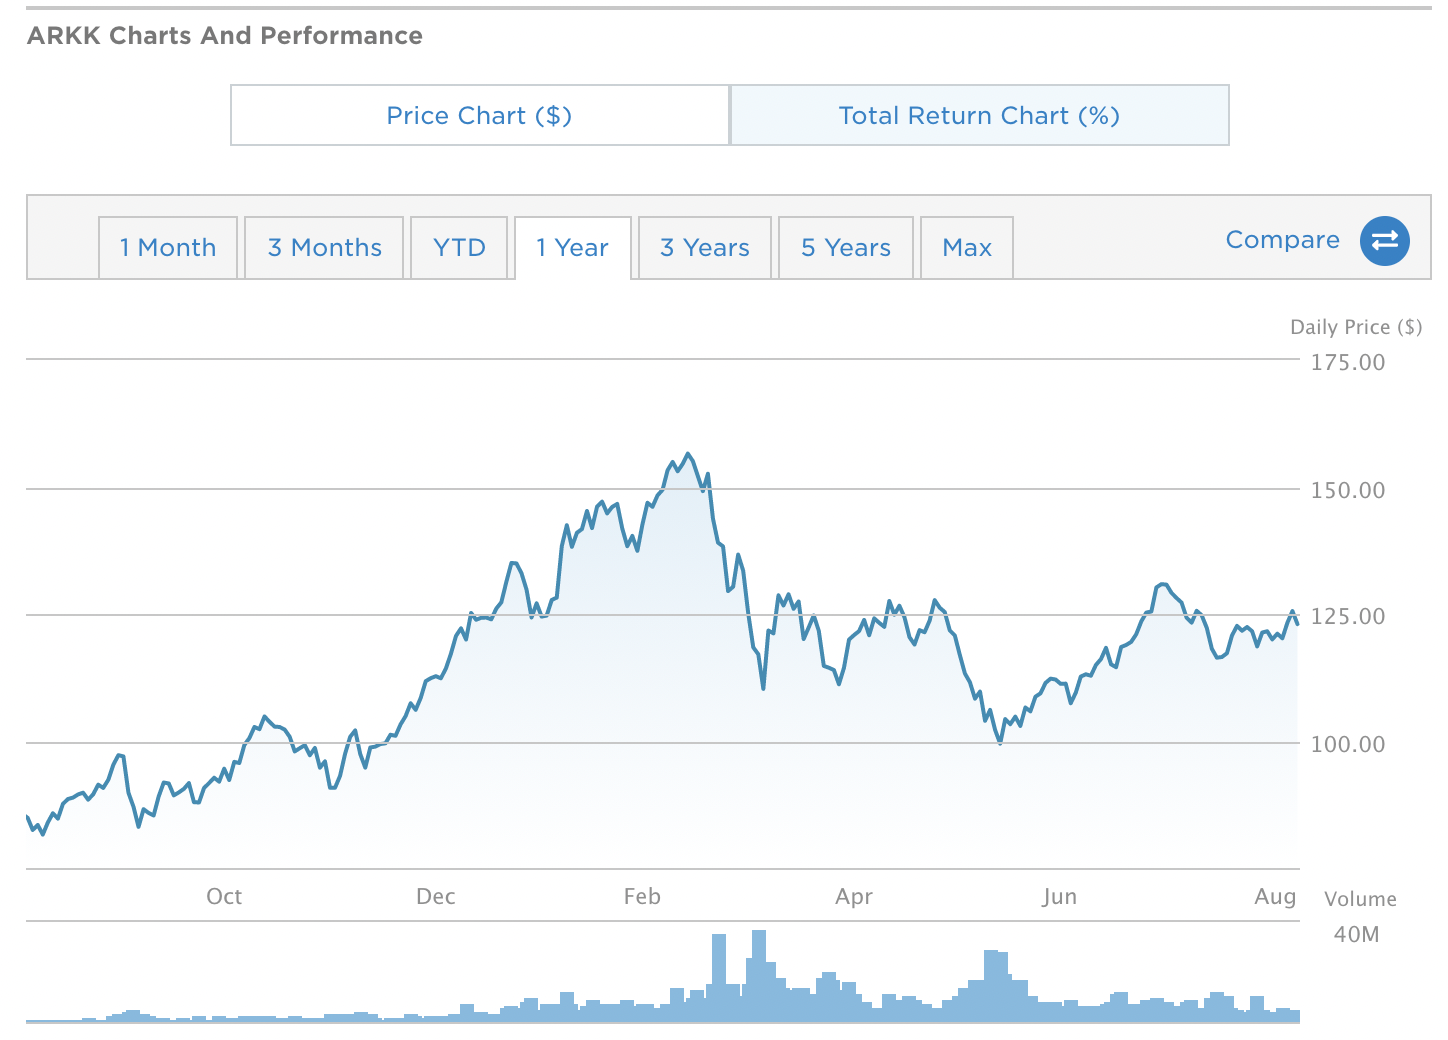Click the 100.00 price axis label
This screenshot has width=1448, height=1040.
[x=1348, y=744]
